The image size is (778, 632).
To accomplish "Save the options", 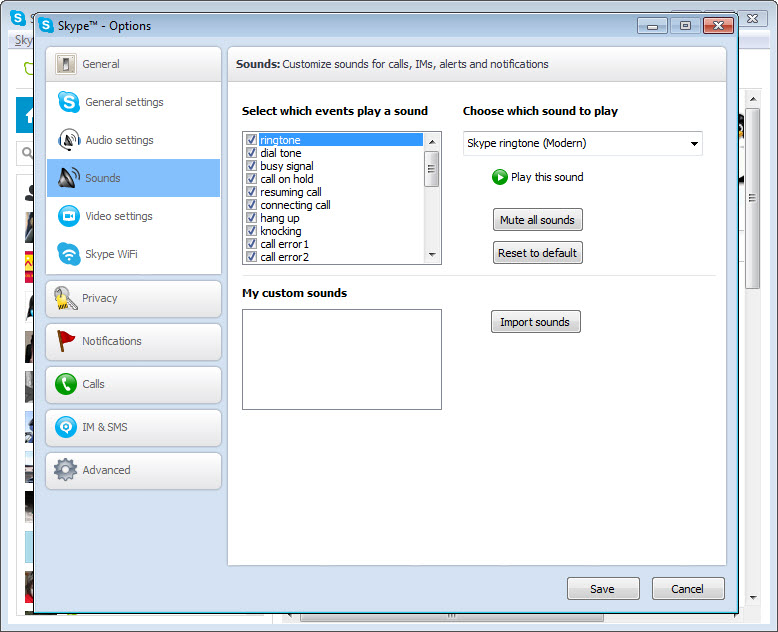I will [603, 588].
